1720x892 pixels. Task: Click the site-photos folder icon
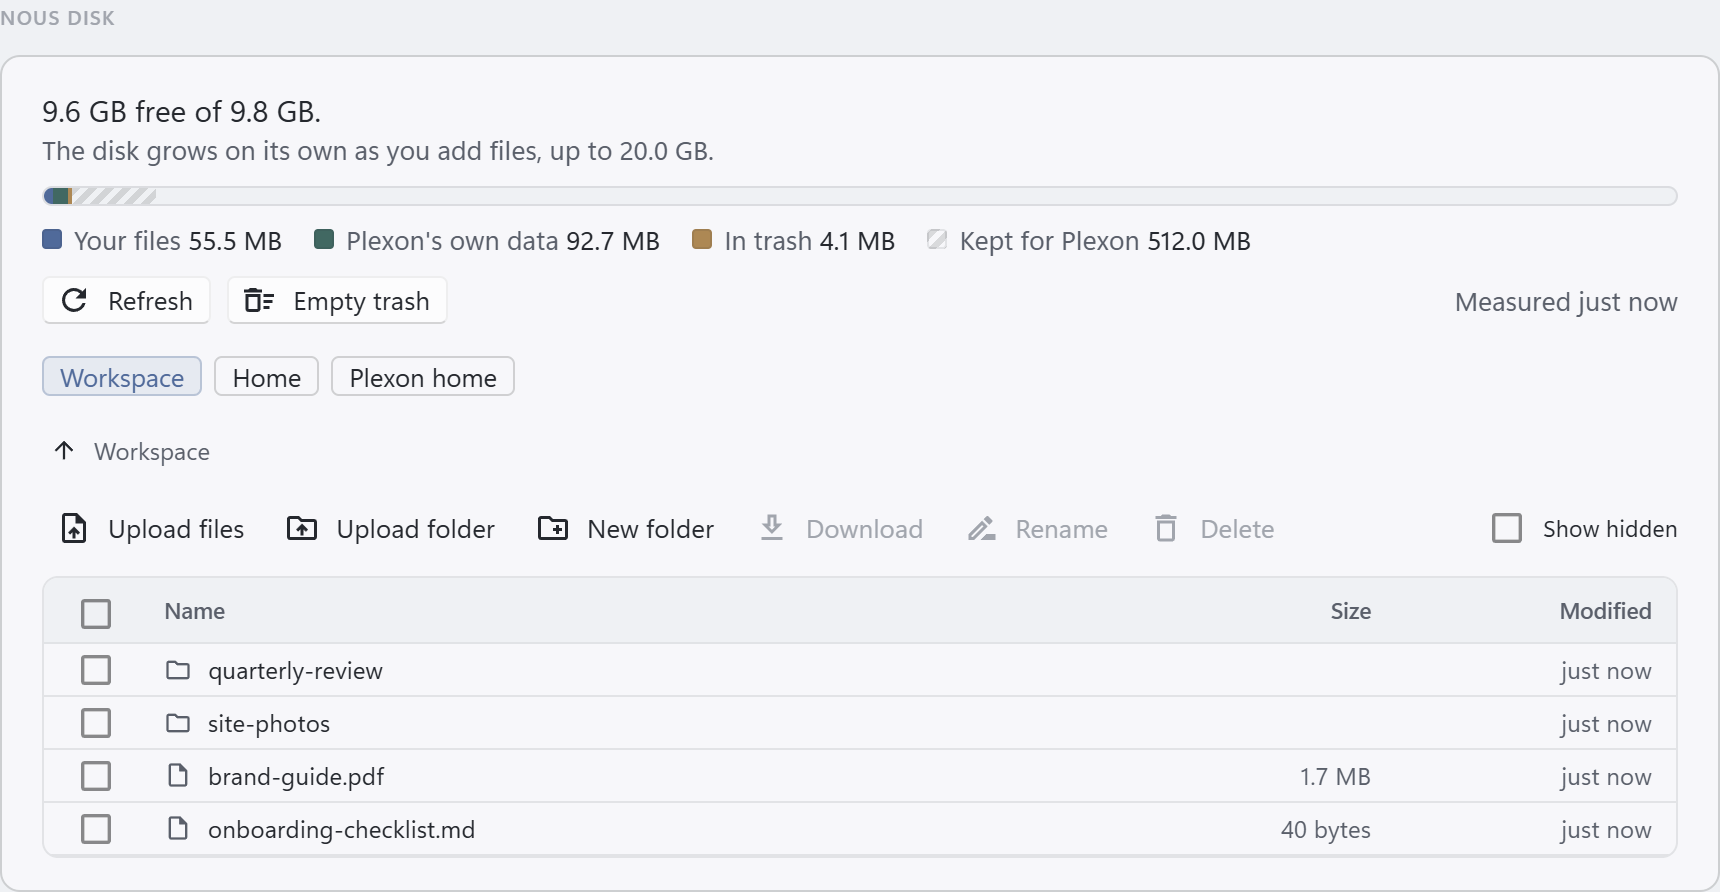click(178, 723)
